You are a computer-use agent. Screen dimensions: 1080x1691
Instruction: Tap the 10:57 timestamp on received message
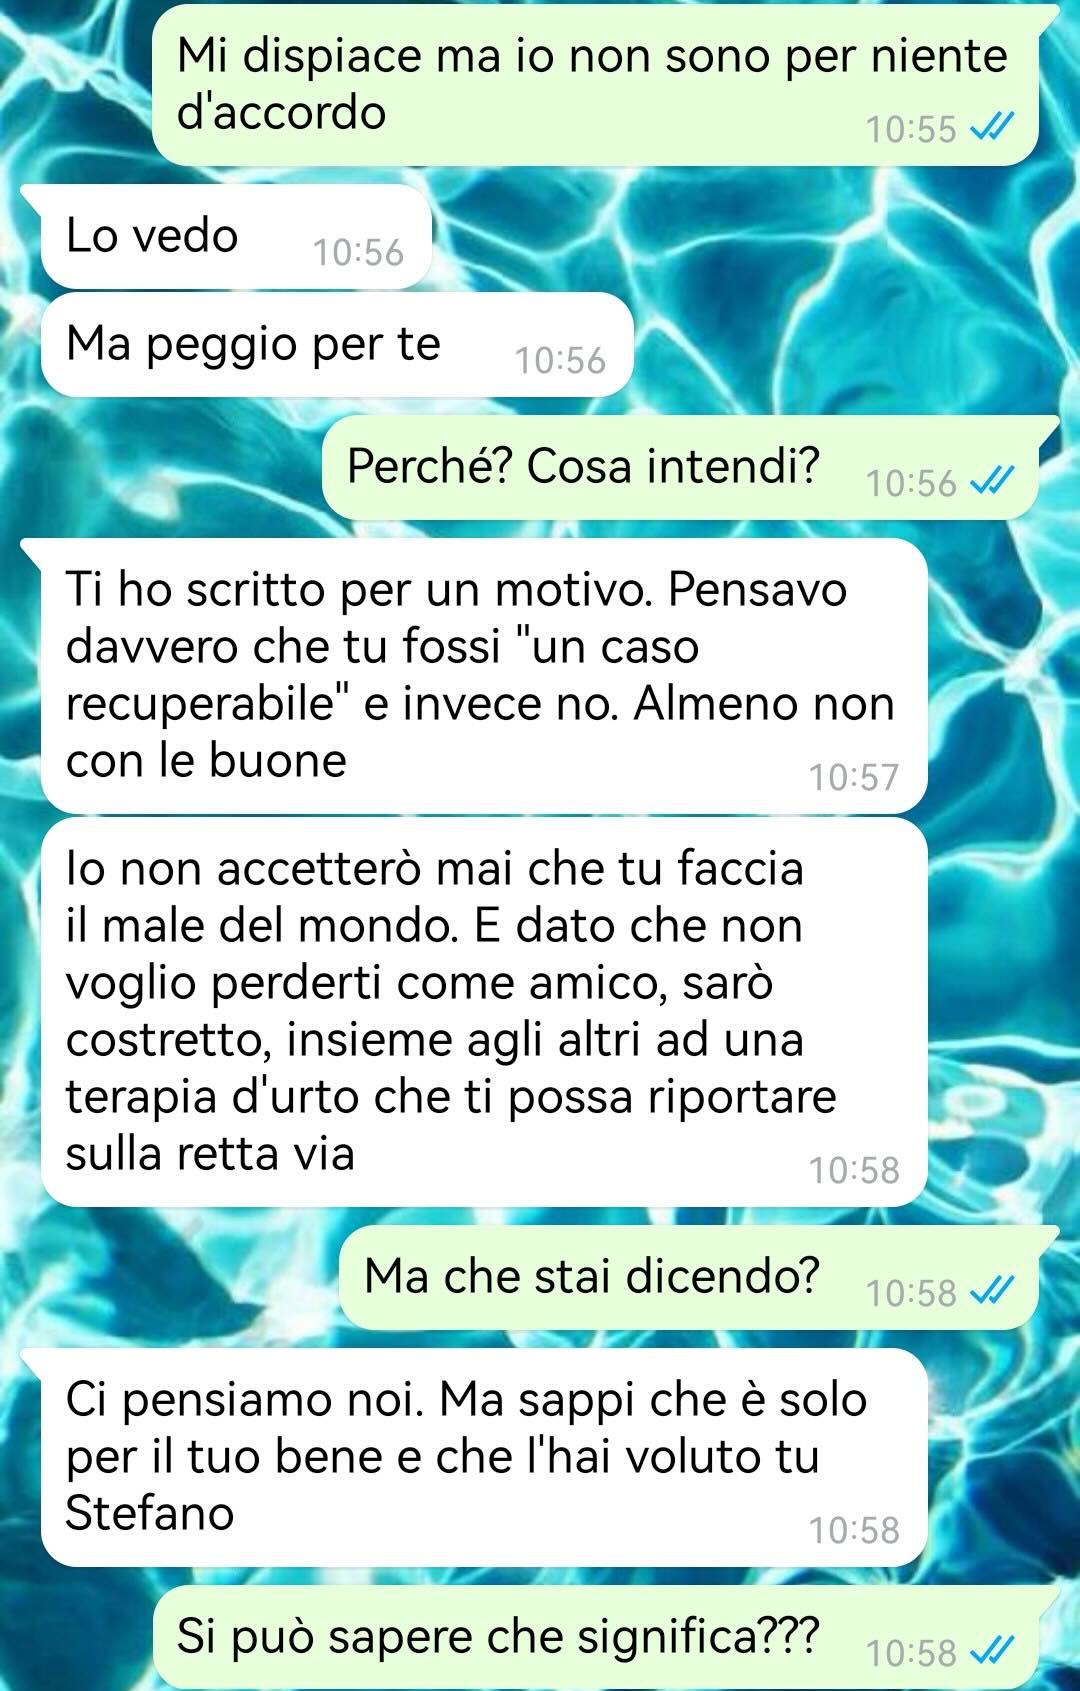click(x=854, y=777)
